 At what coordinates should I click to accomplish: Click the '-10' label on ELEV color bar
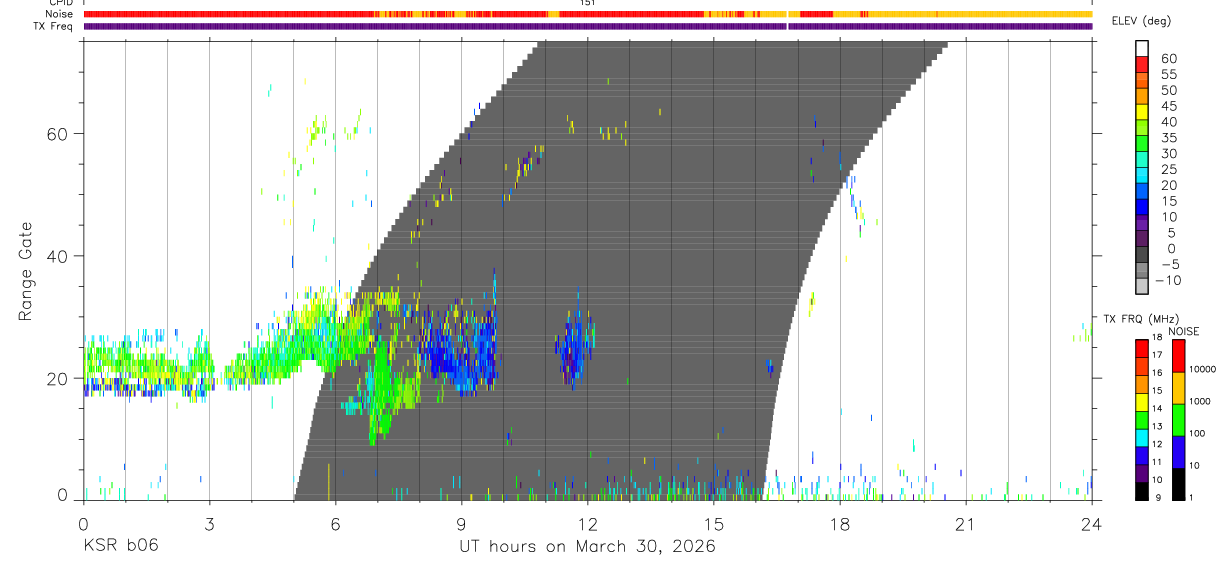[x=1168, y=280]
